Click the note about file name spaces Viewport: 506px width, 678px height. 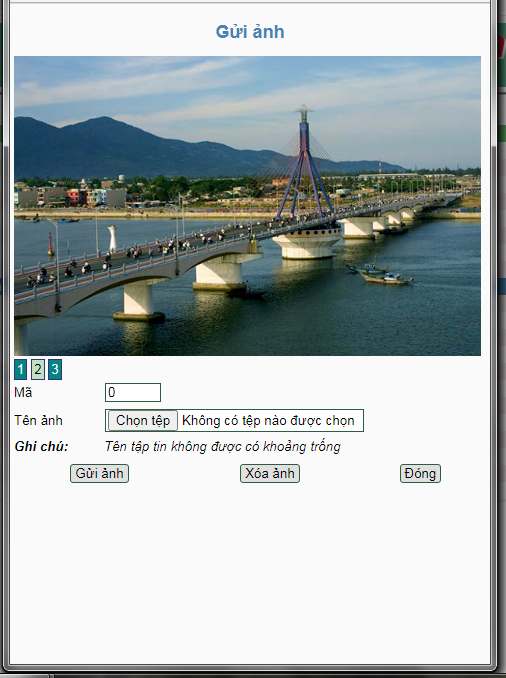click(223, 446)
